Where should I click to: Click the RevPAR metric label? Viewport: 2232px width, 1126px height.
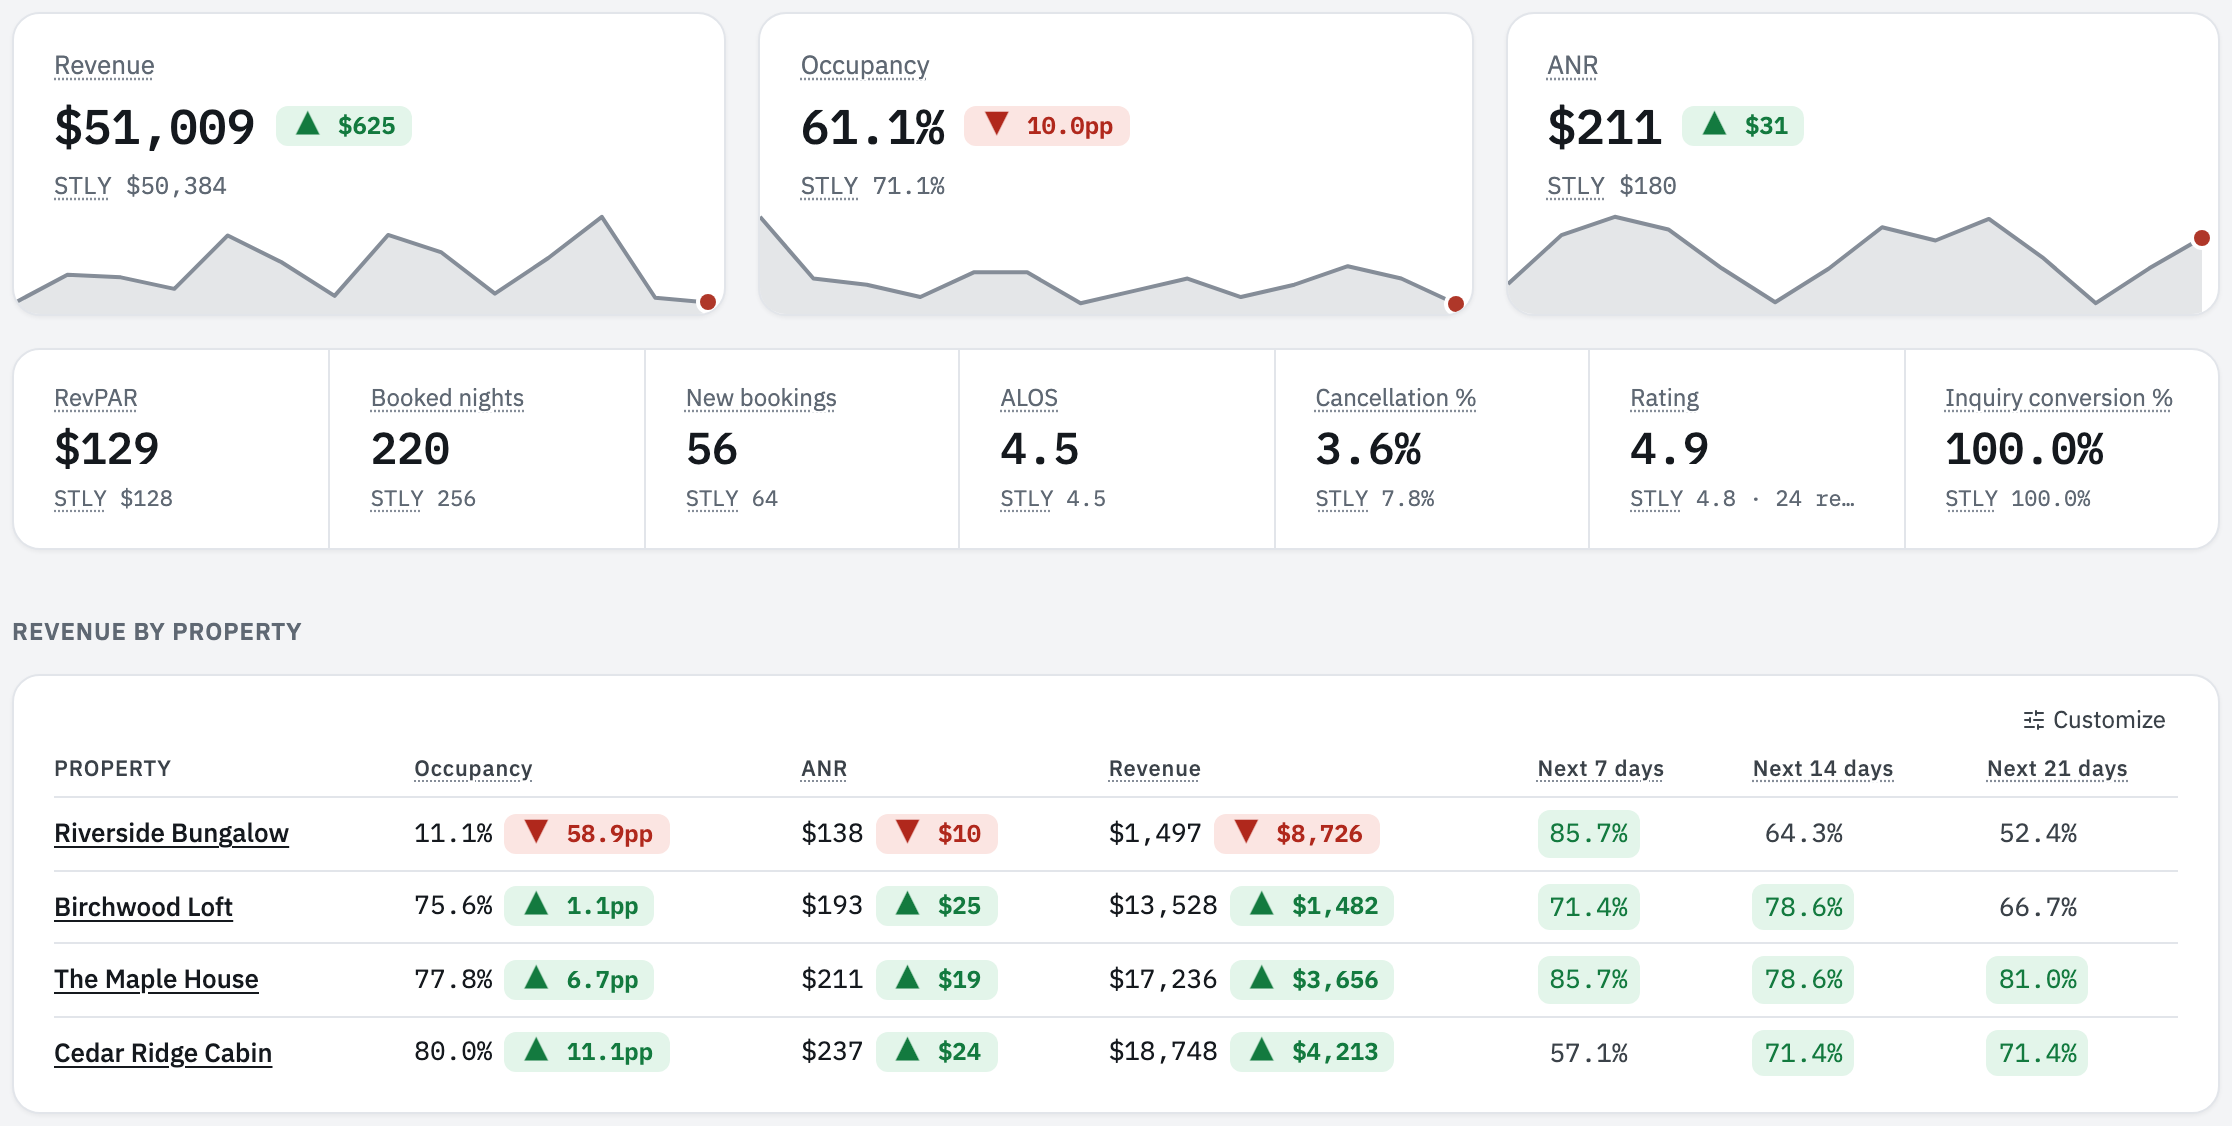(96, 398)
